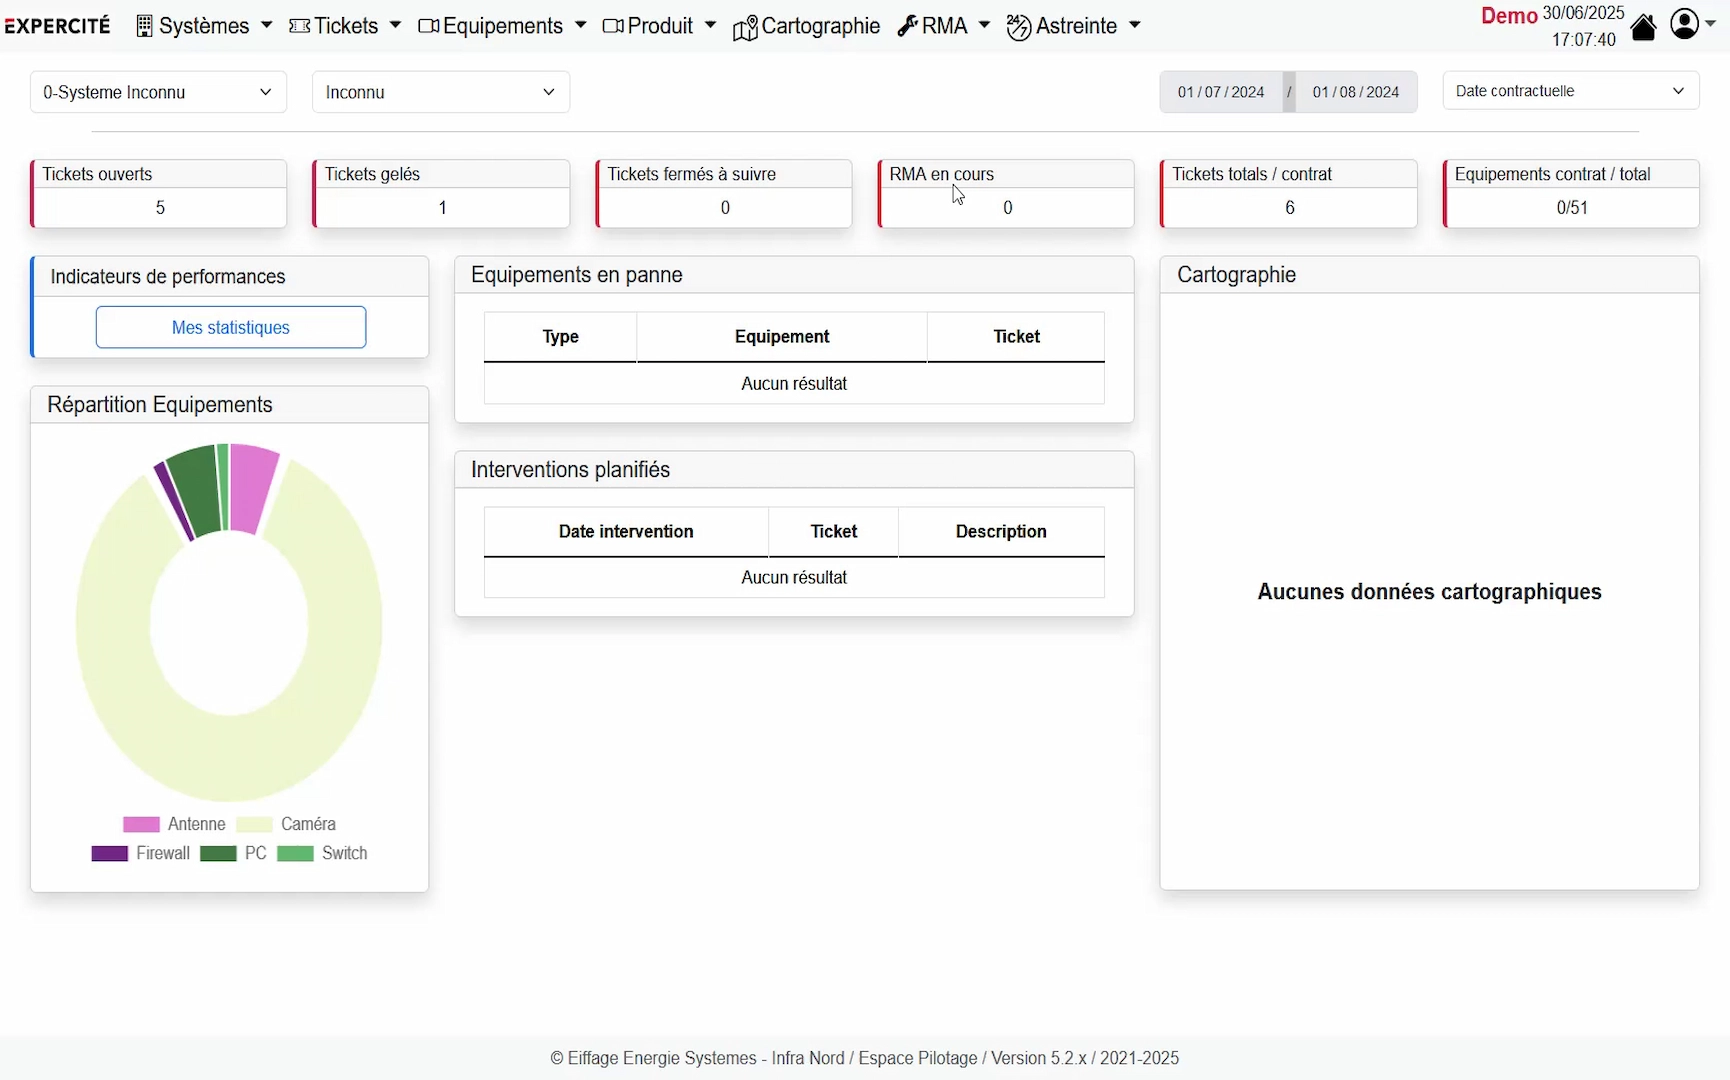This screenshot has width=1730, height=1080.
Task: Click the Produit icon
Action: 614,26
